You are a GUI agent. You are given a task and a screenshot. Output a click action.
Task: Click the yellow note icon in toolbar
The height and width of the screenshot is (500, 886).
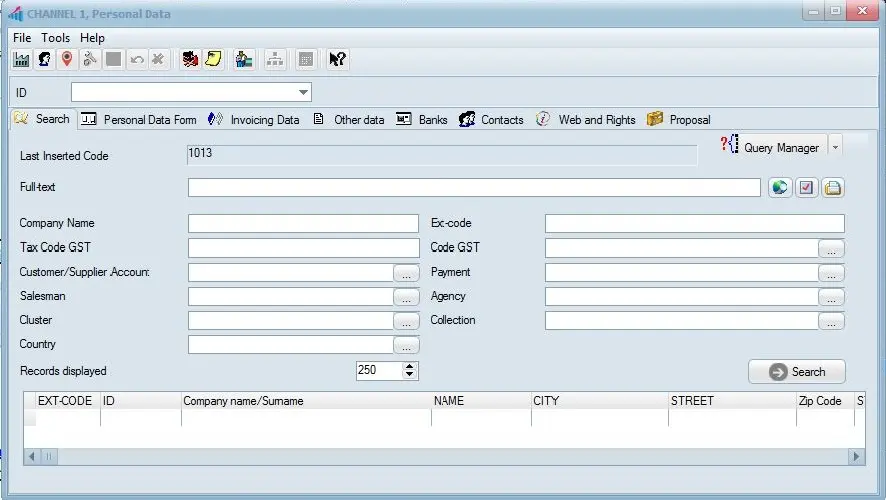click(x=213, y=60)
